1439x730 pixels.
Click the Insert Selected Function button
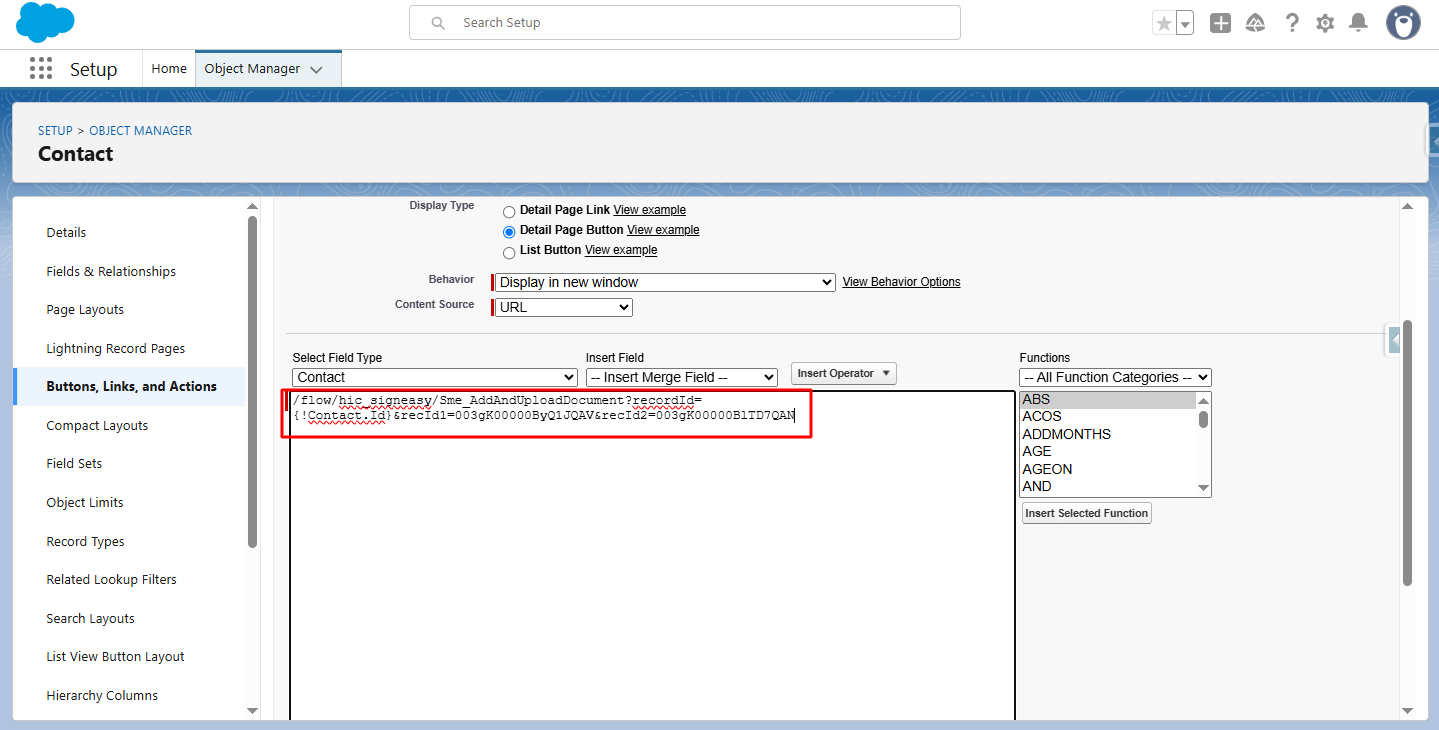tap(1086, 513)
